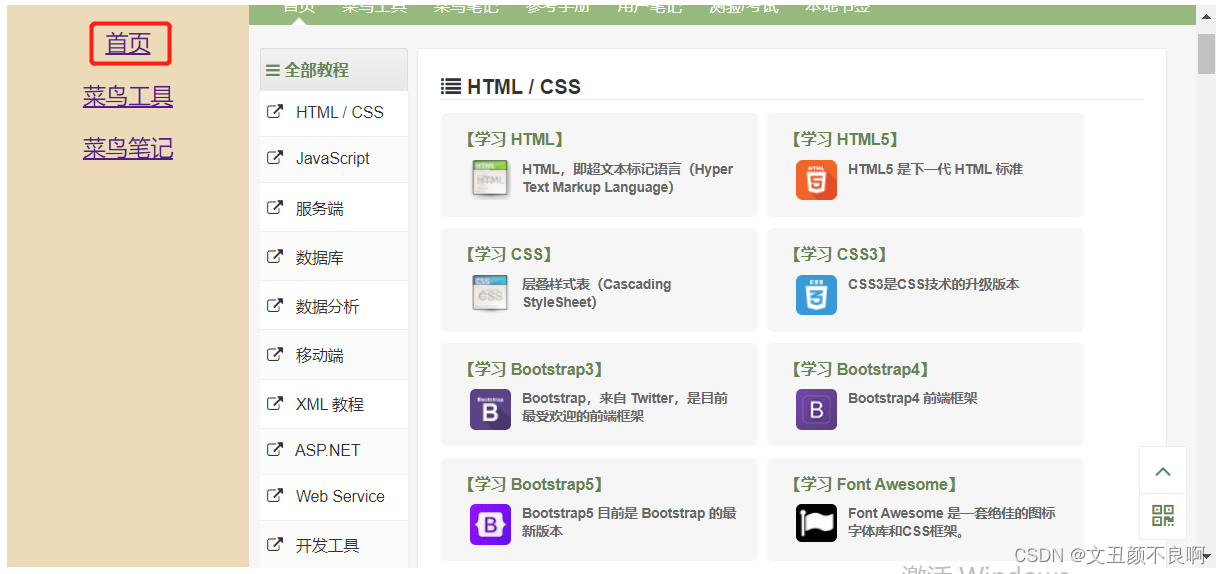Screen dimensions: 1221x574
Task: Click external-link icon beside Web Service
Action: point(274,496)
